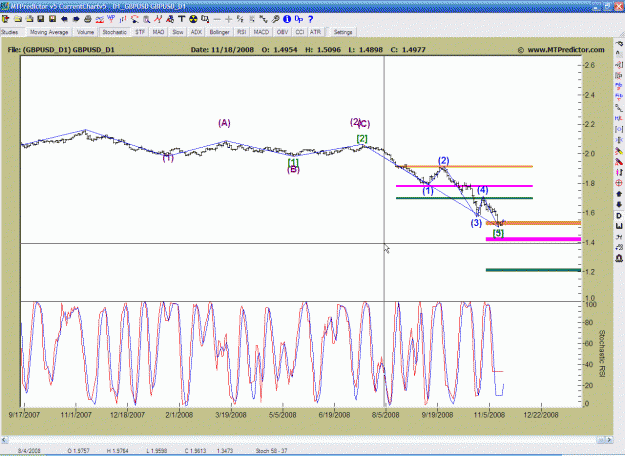Click the first open folder icon

click(x=18, y=19)
